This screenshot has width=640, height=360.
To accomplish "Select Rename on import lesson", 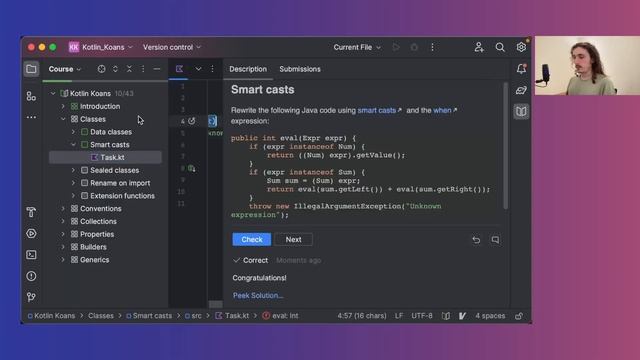I will pyautogui.click(x=120, y=183).
